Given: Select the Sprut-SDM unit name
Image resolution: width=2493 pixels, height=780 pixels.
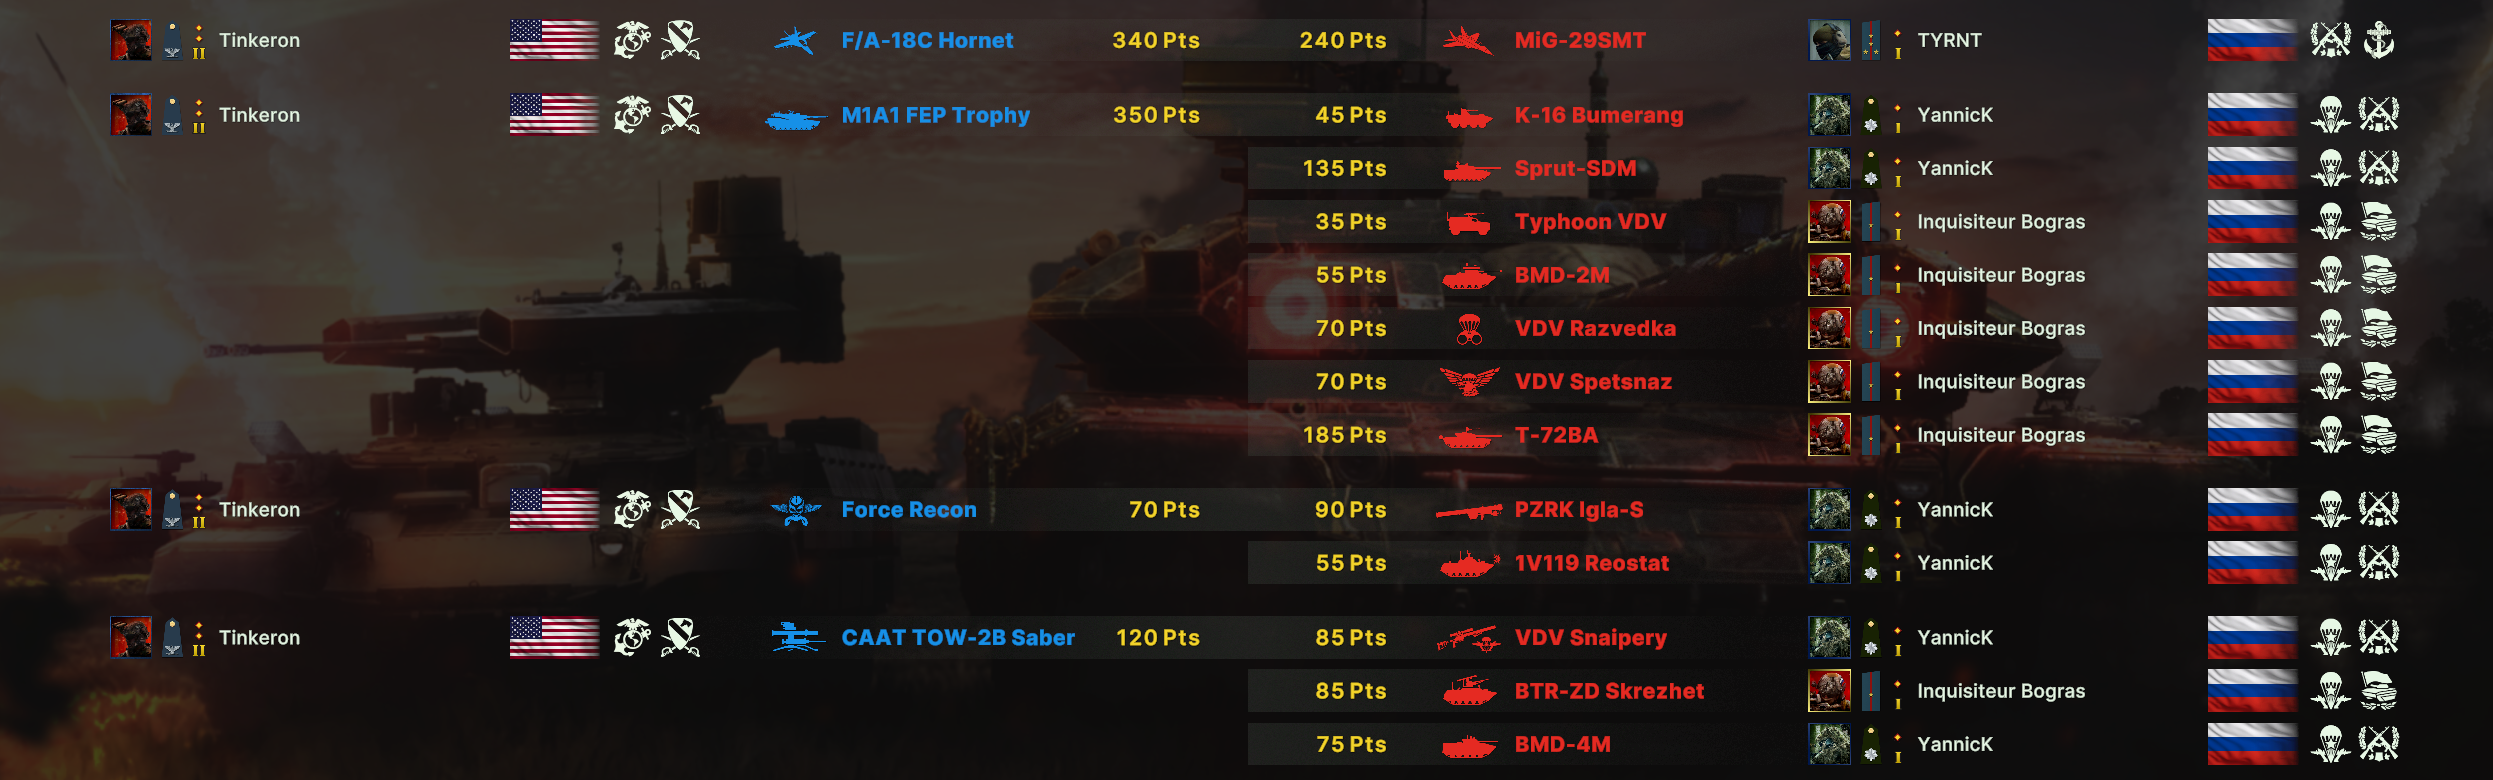Looking at the screenshot, I should pos(1575,168).
